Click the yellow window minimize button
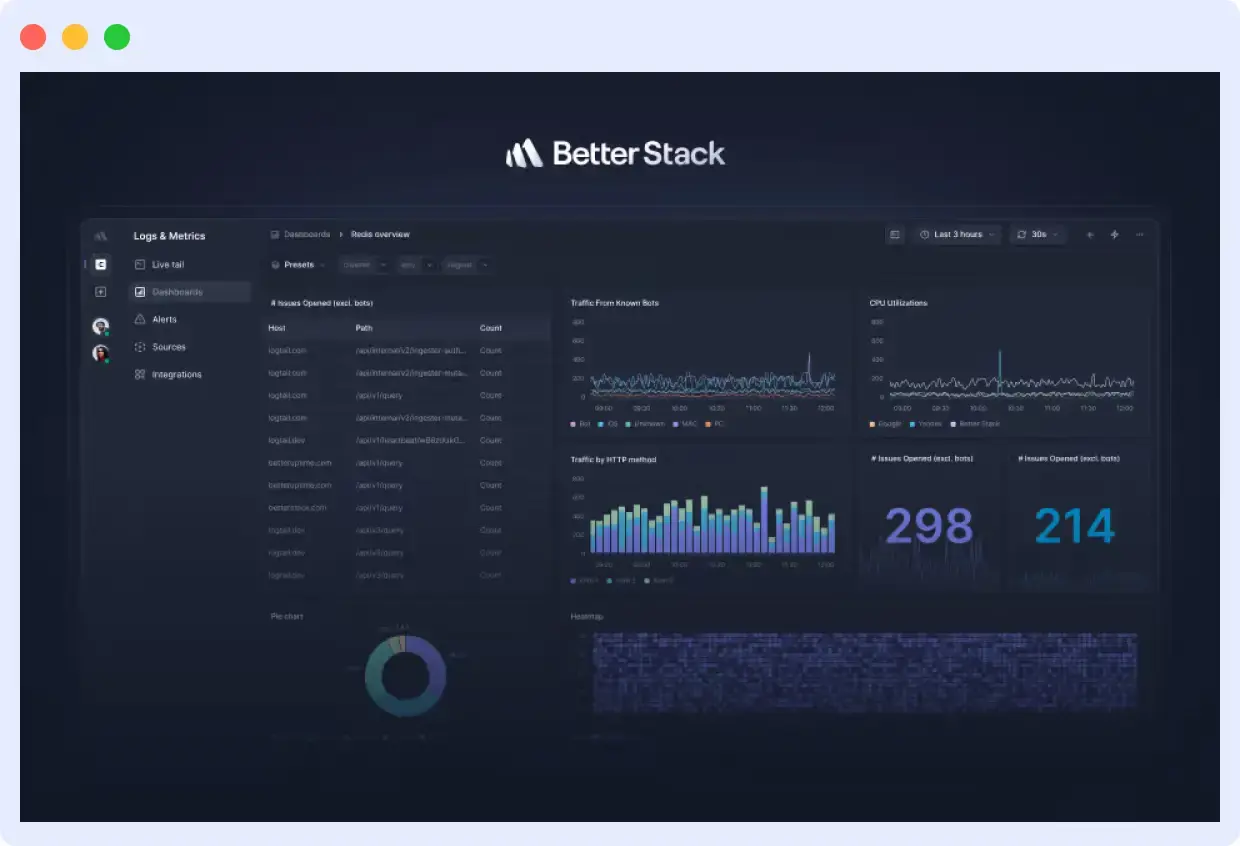This screenshot has width=1240, height=846. [x=75, y=37]
